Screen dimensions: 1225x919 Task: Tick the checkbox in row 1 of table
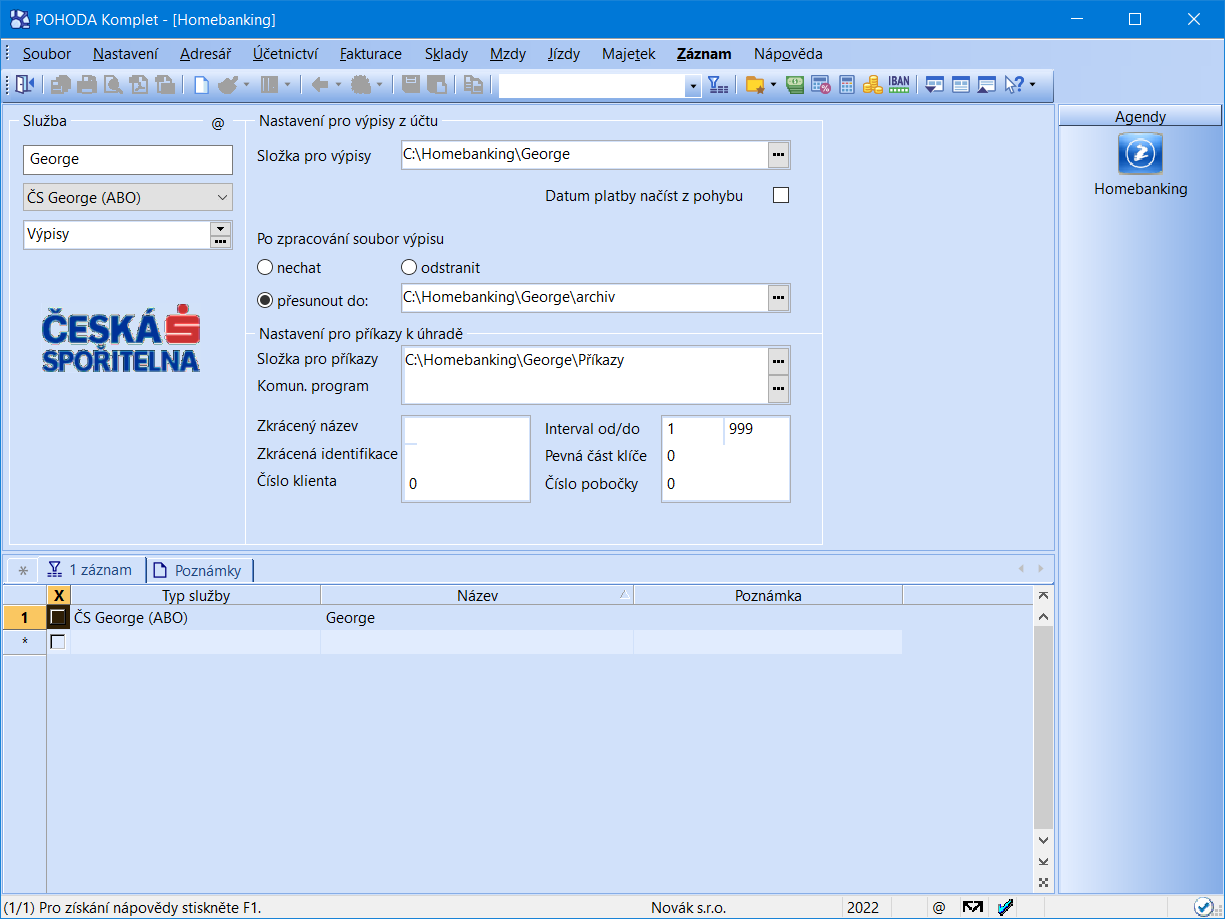point(58,618)
